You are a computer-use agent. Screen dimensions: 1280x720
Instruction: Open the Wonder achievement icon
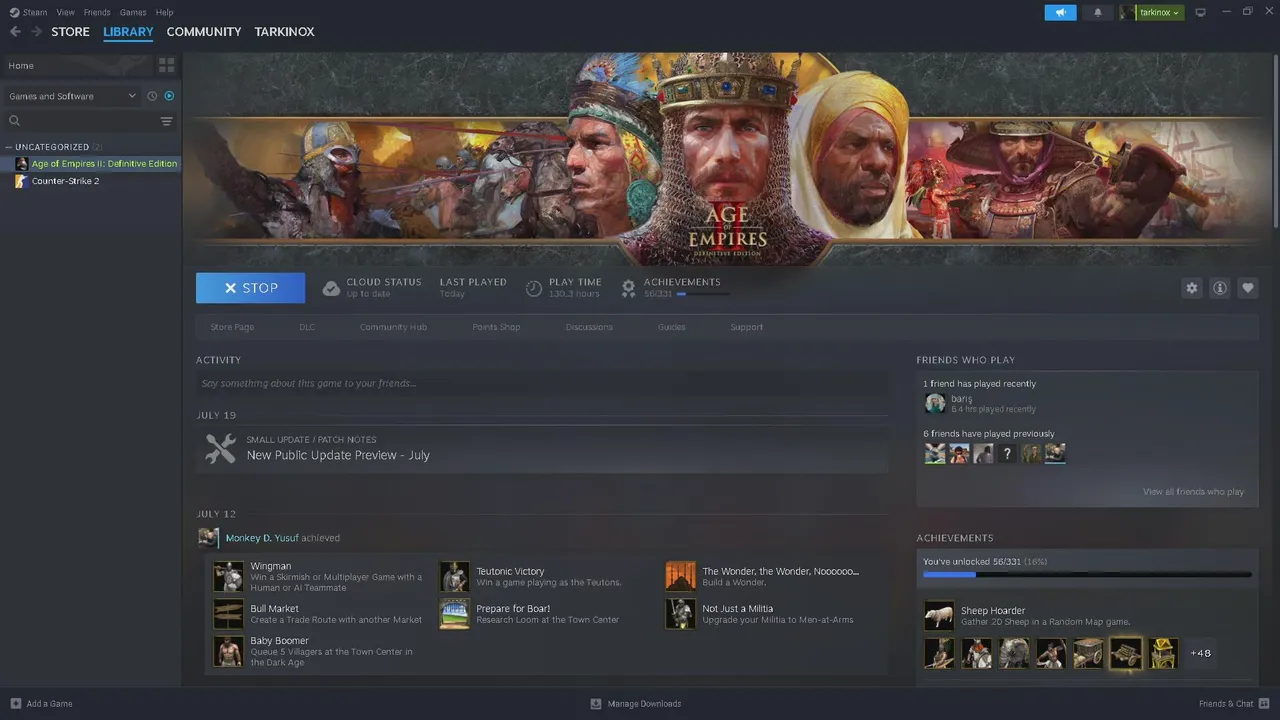(680, 576)
